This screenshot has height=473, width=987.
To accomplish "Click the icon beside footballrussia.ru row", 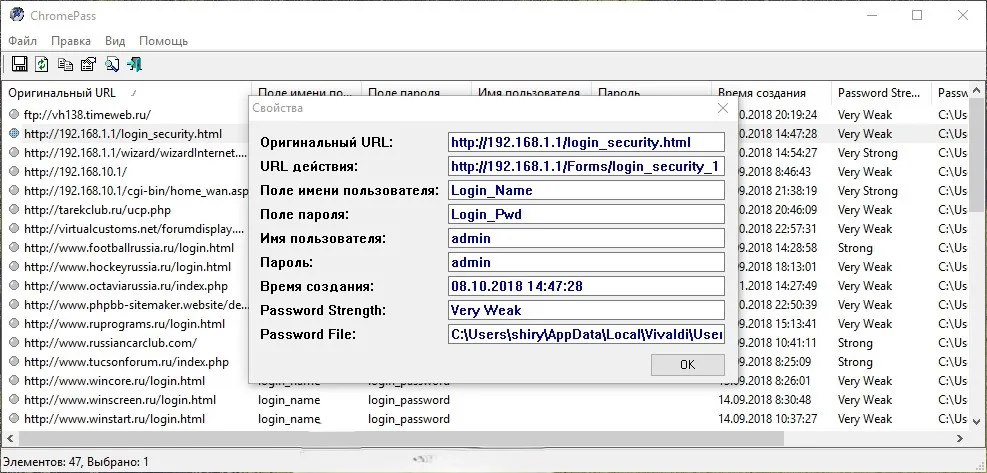I will (x=14, y=248).
